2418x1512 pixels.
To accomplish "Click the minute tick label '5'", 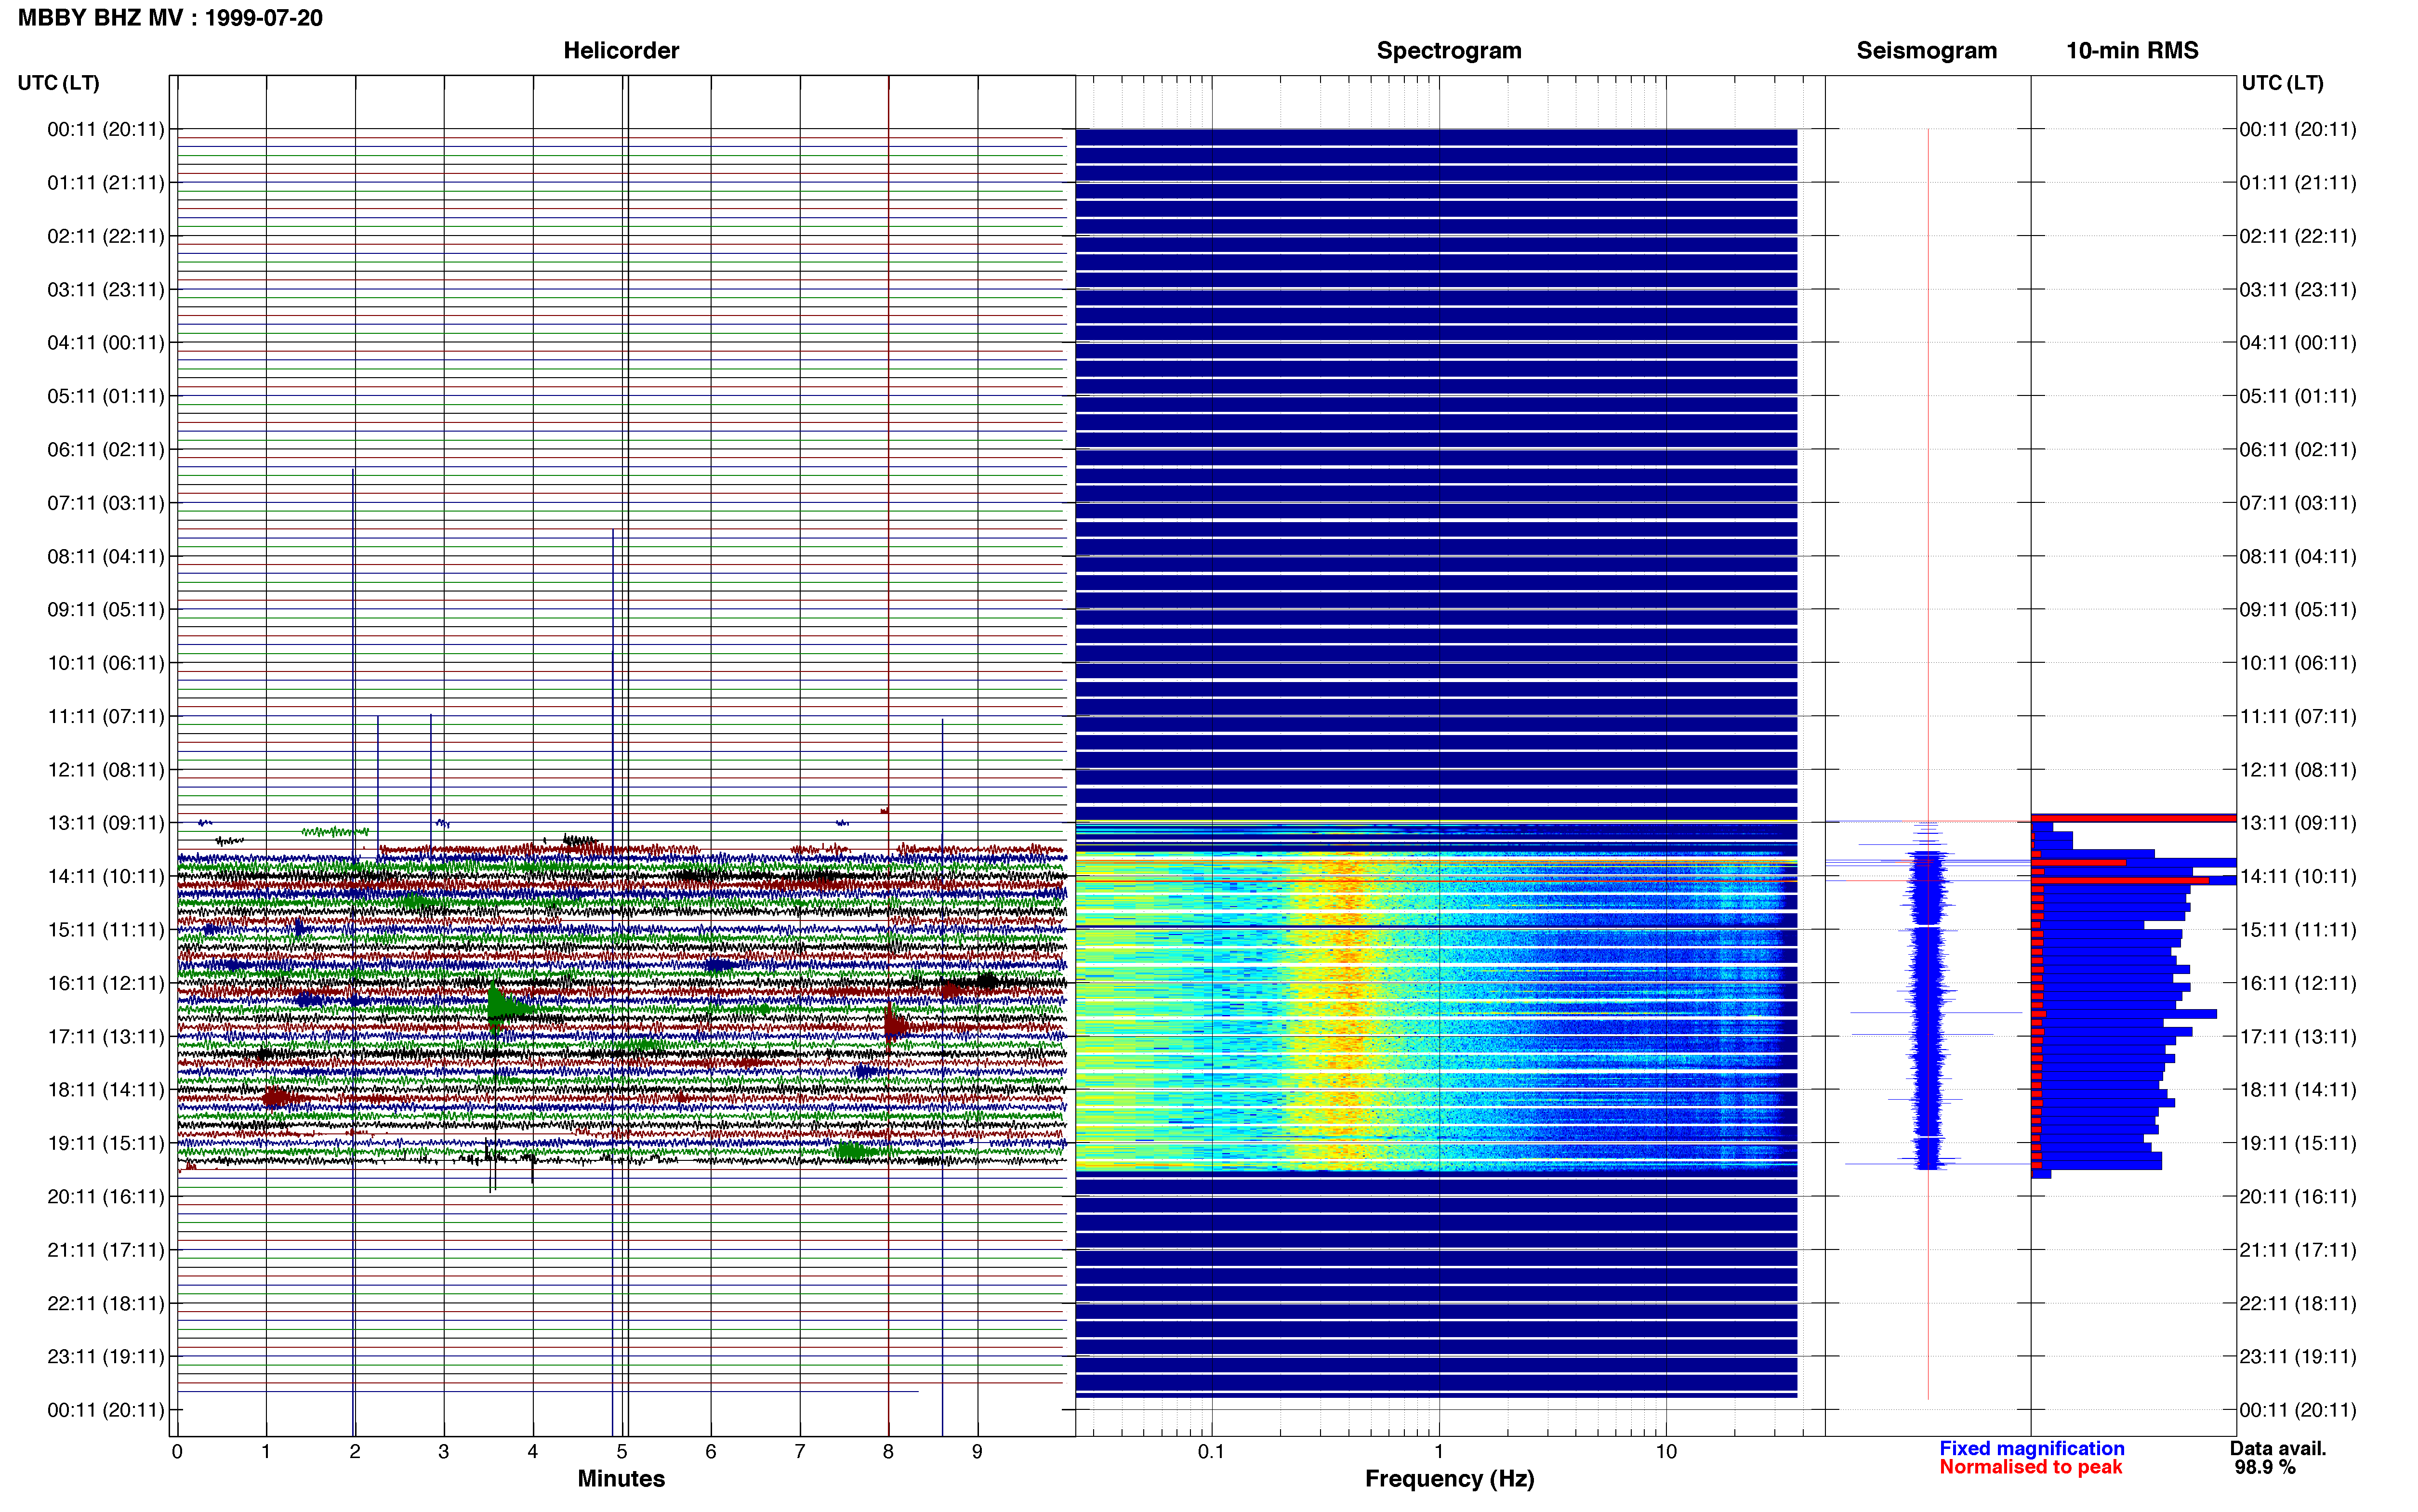I will 622,1452.
